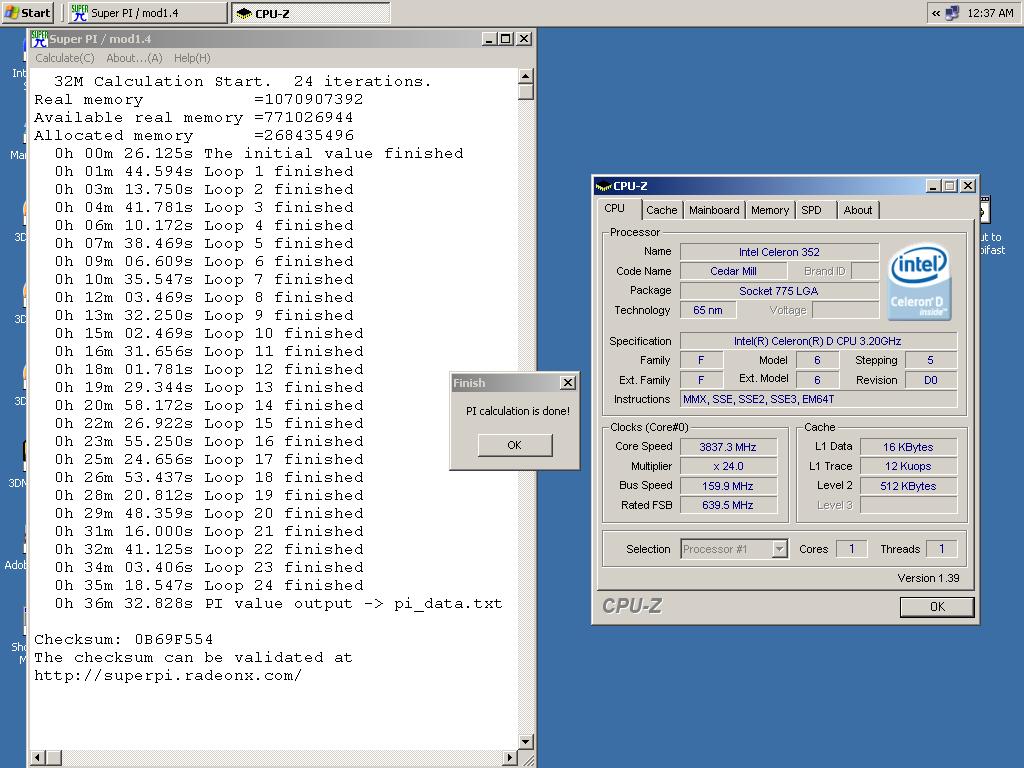Open the Calculate(C) menu in Super PI
This screenshot has height=768, width=1024.
65,58
